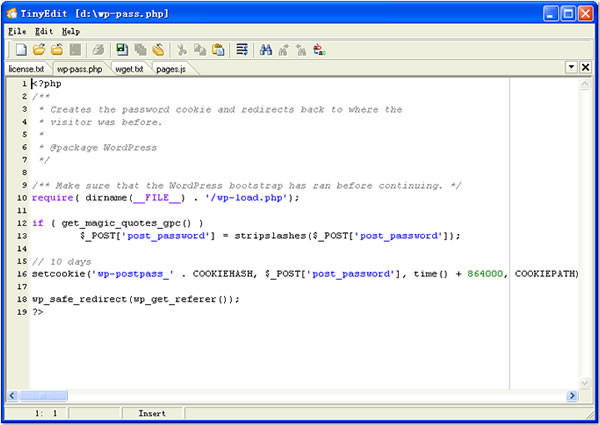The width and height of the screenshot is (600, 425).
Task: Click the scissors Cut icon
Action: (182, 49)
